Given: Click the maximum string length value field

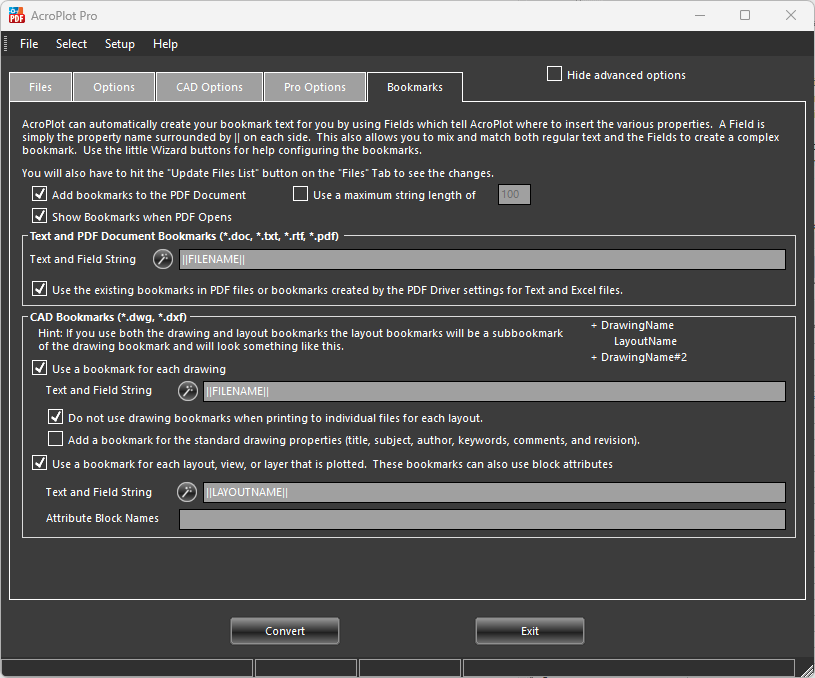Looking at the screenshot, I should [514, 194].
